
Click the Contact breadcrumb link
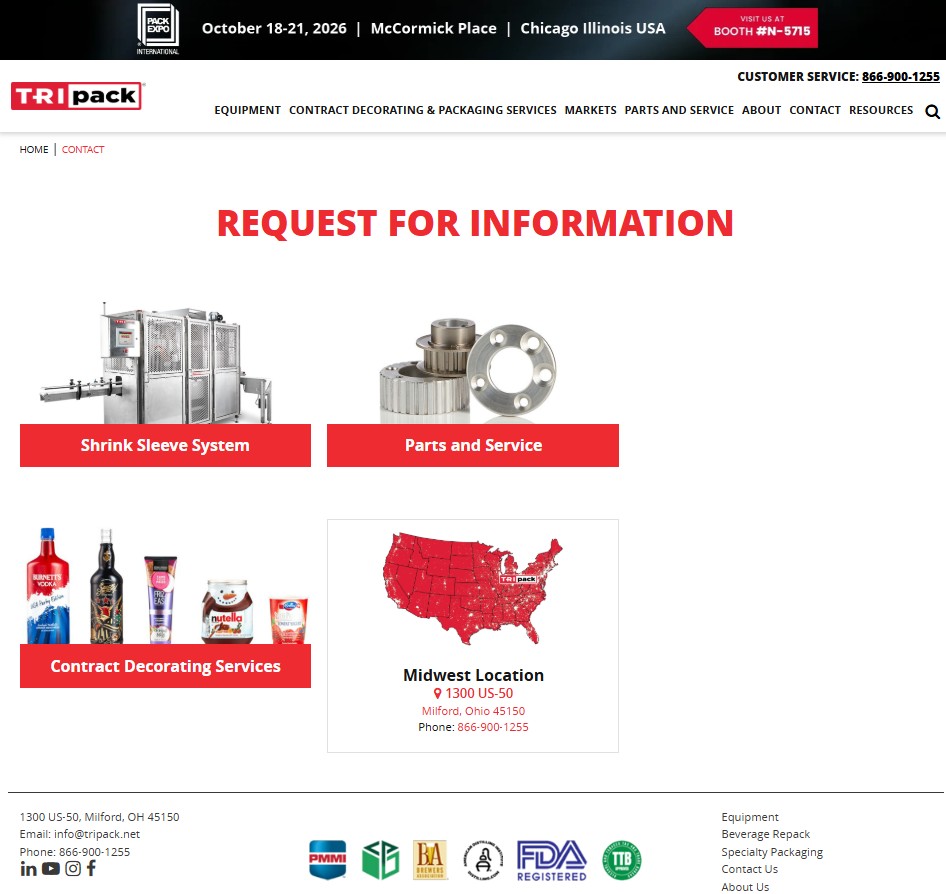tap(83, 150)
